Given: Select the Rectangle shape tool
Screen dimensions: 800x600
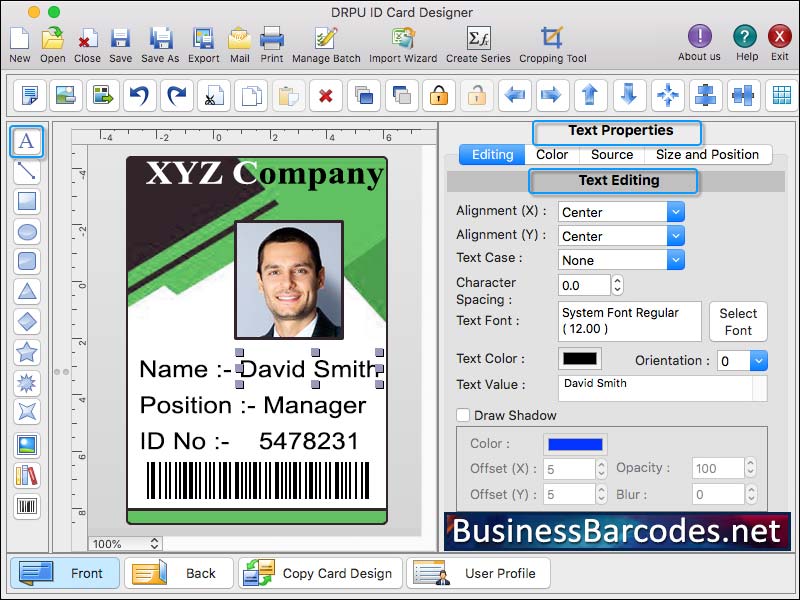Looking at the screenshot, I should click(27, 202).
